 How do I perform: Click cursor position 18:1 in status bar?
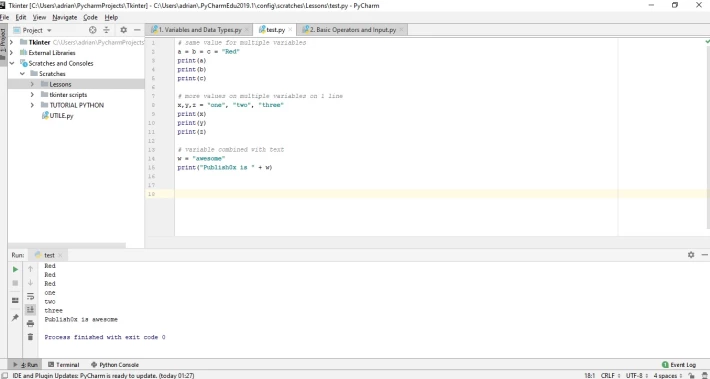pos(590,375)
